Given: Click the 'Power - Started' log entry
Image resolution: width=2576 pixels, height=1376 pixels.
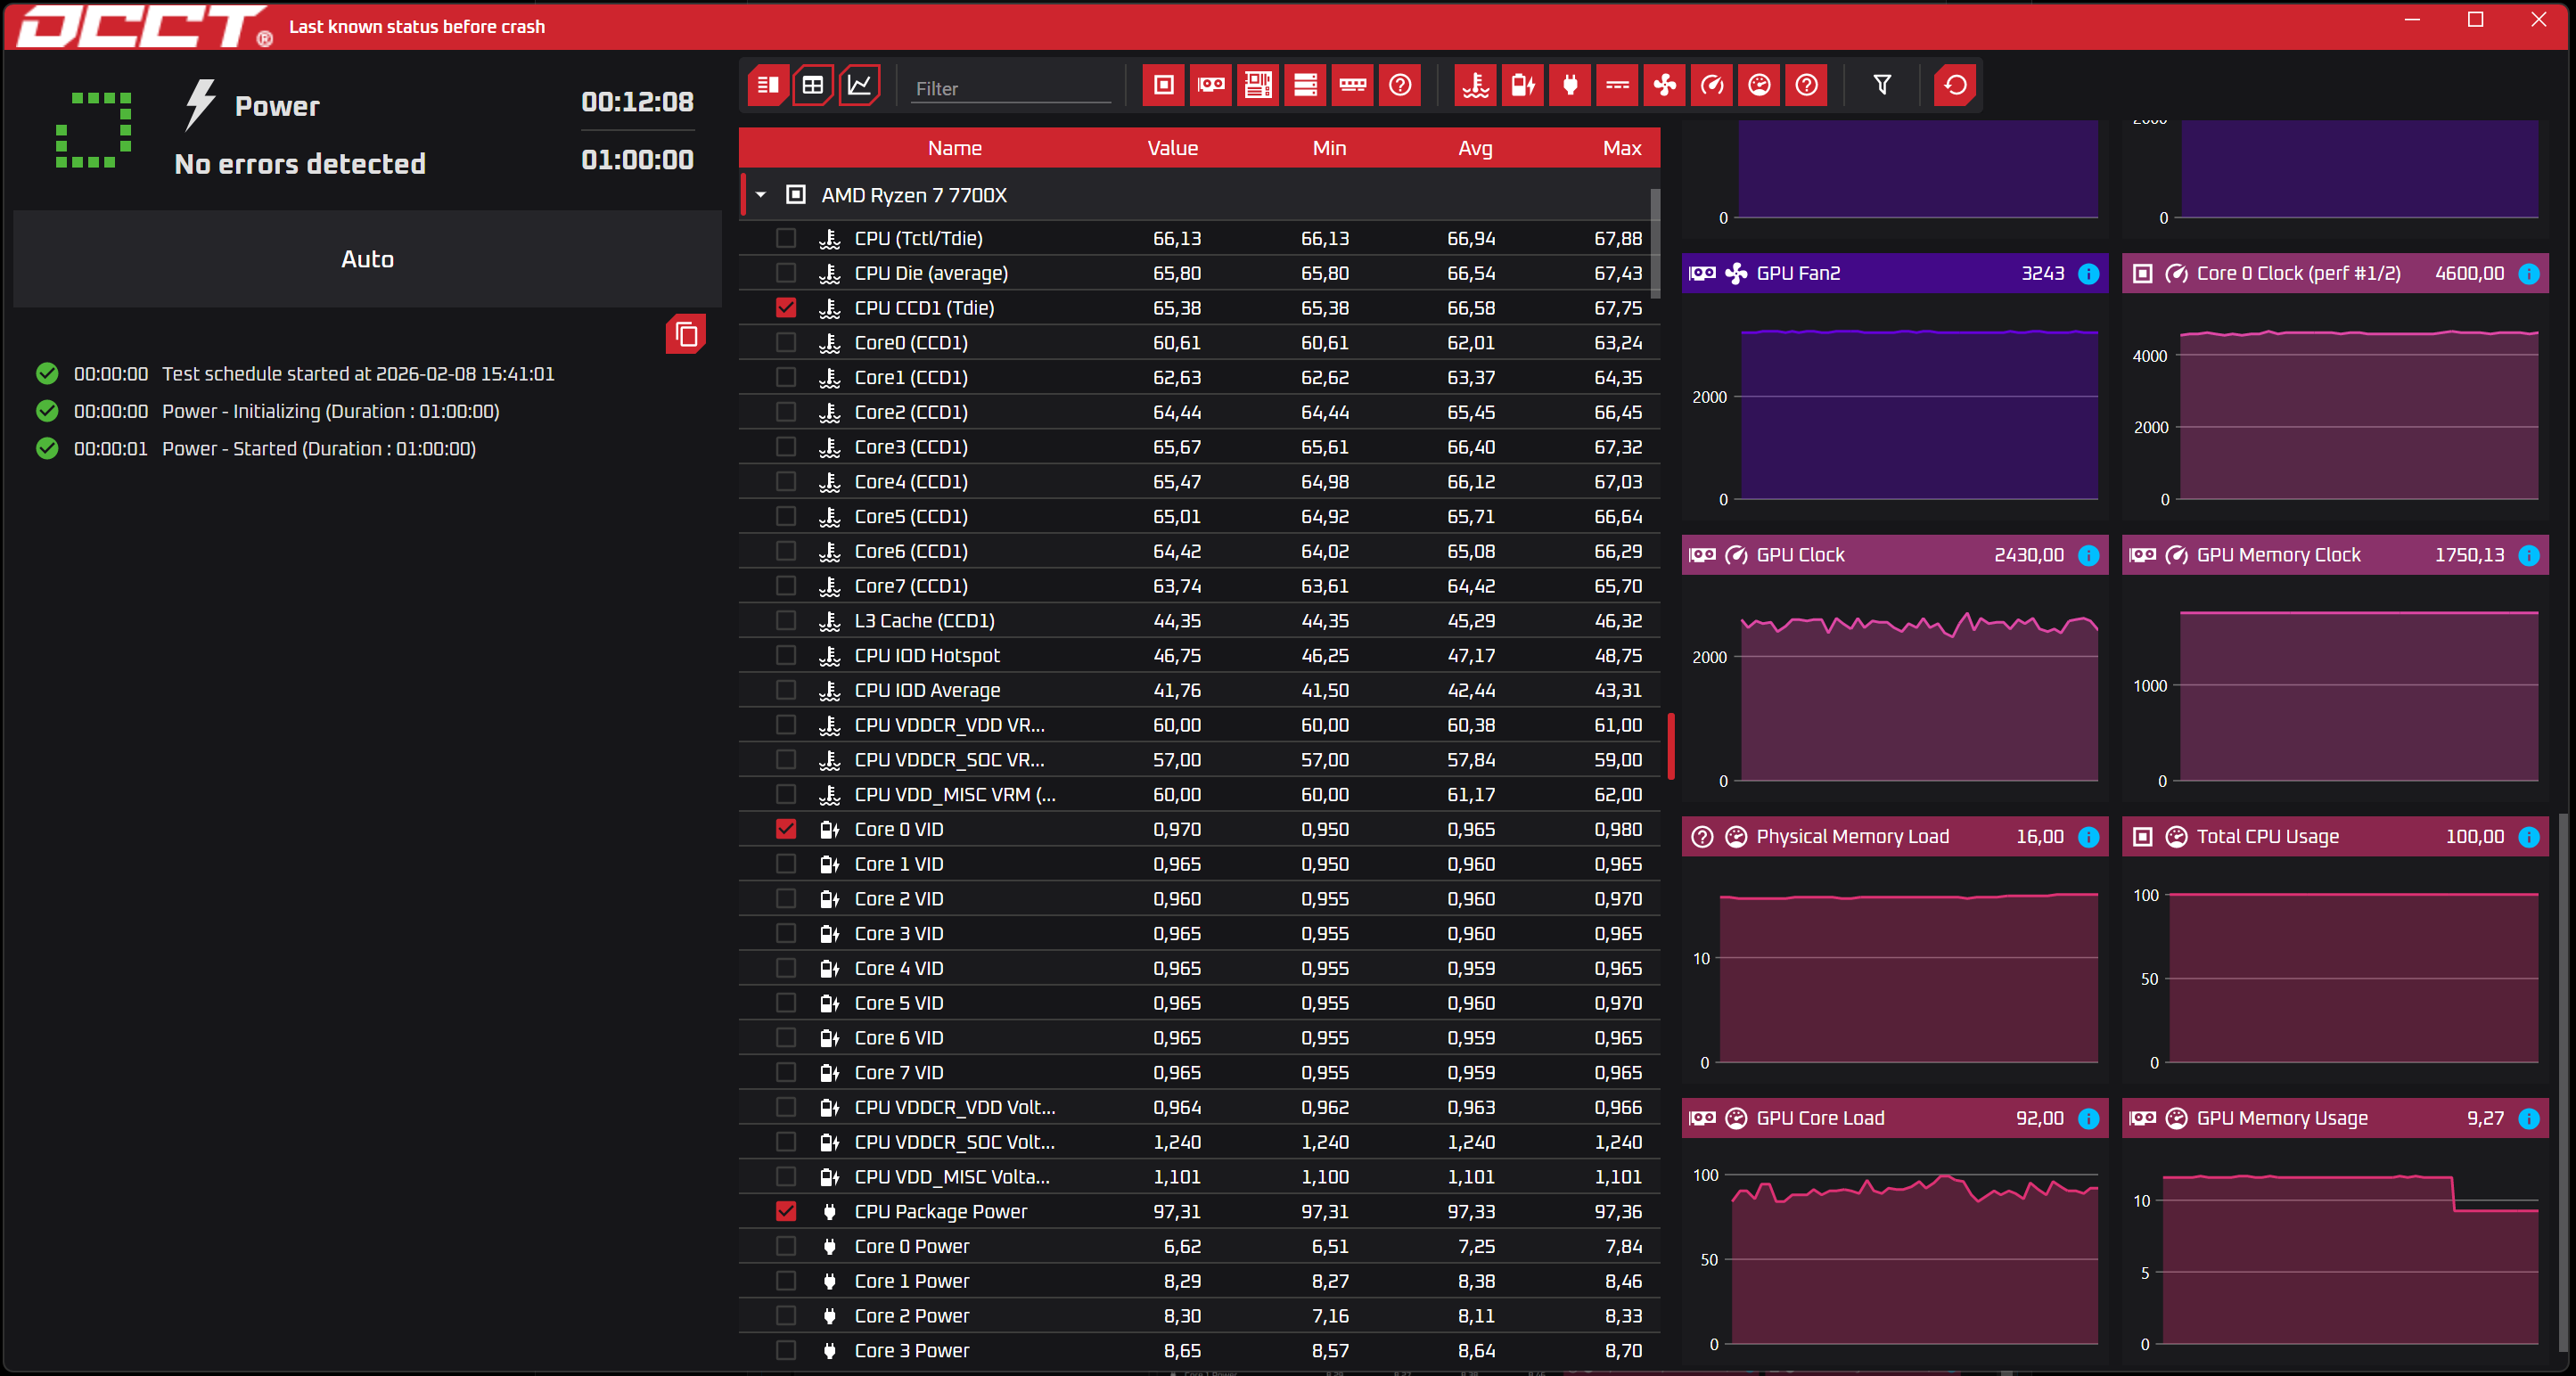Looking at the screenshot, I should coord(318,449).
